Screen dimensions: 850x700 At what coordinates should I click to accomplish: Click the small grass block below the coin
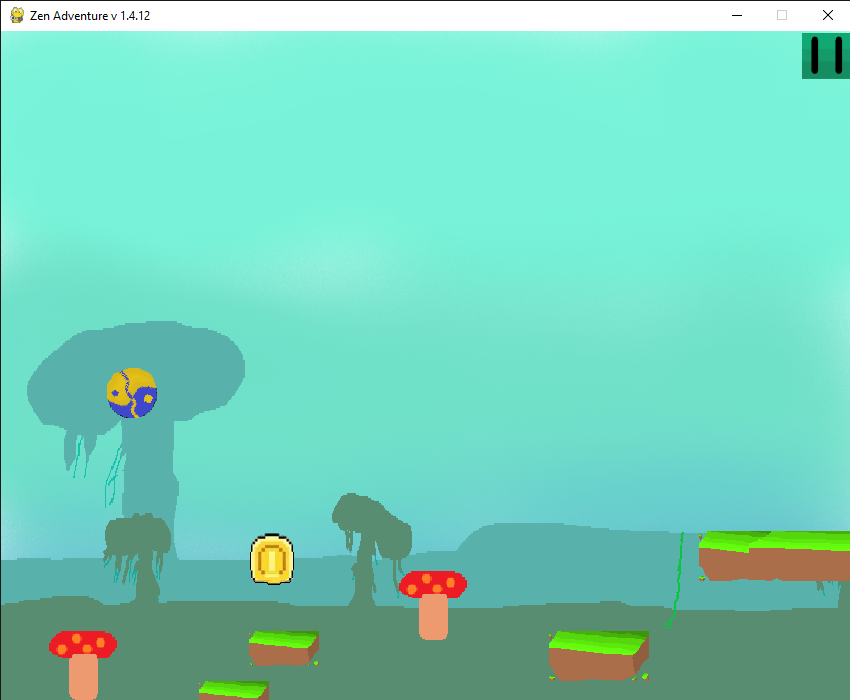[284, 648]
